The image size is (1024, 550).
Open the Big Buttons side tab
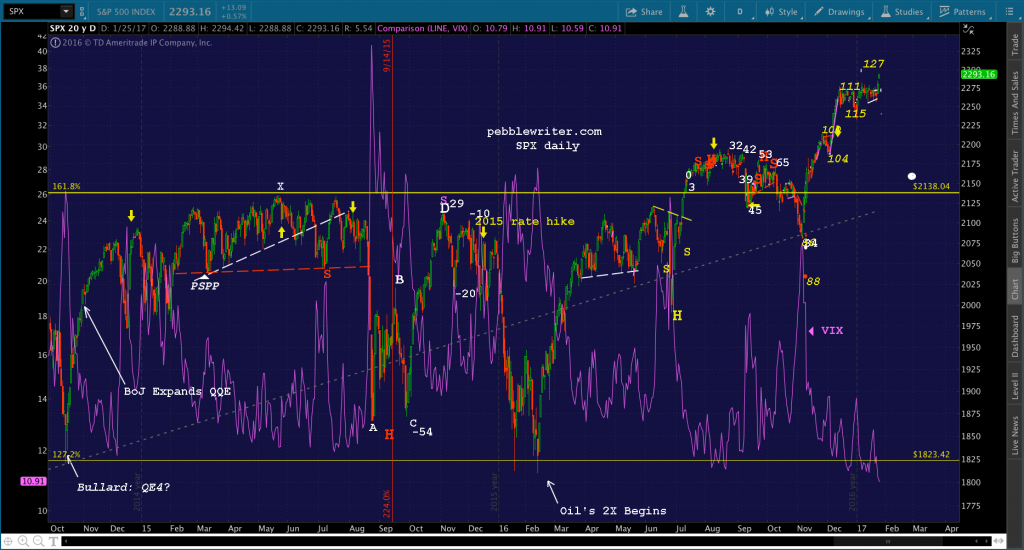click(x=1015, y=241)
